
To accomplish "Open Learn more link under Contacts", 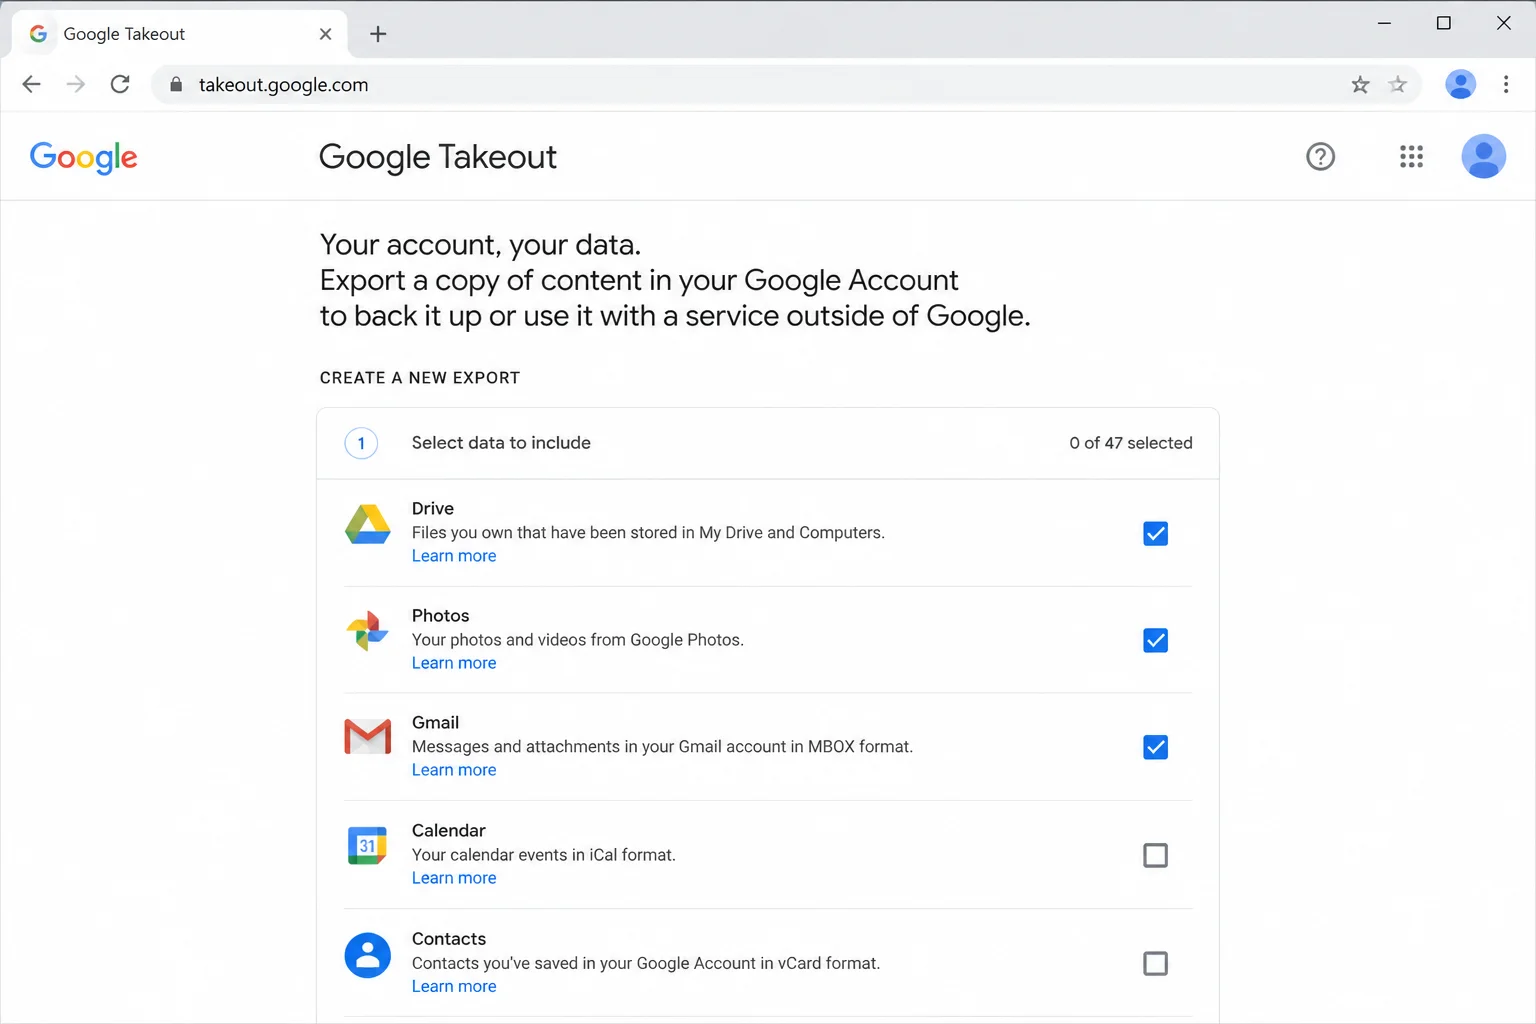I will [x=454, y=986].
